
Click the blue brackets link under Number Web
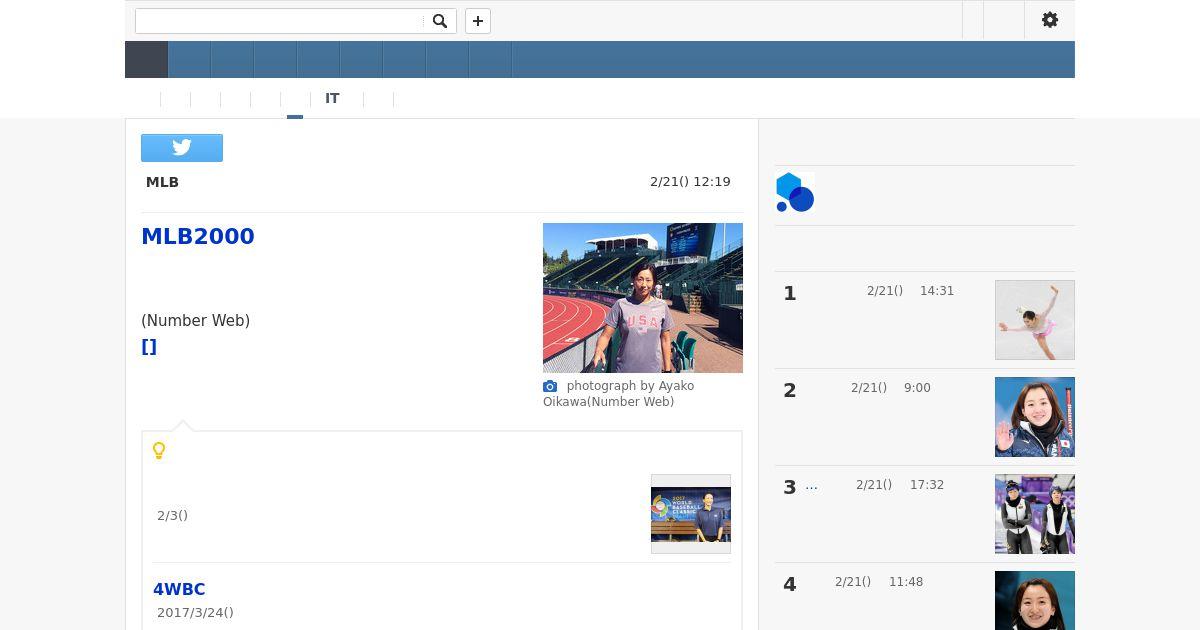149,347
